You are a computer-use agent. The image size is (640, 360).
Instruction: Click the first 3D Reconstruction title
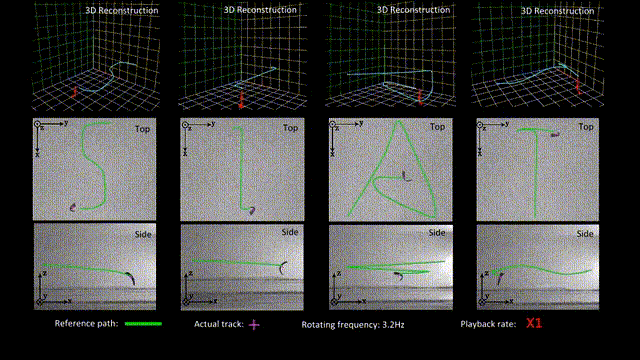coord(122,11)
